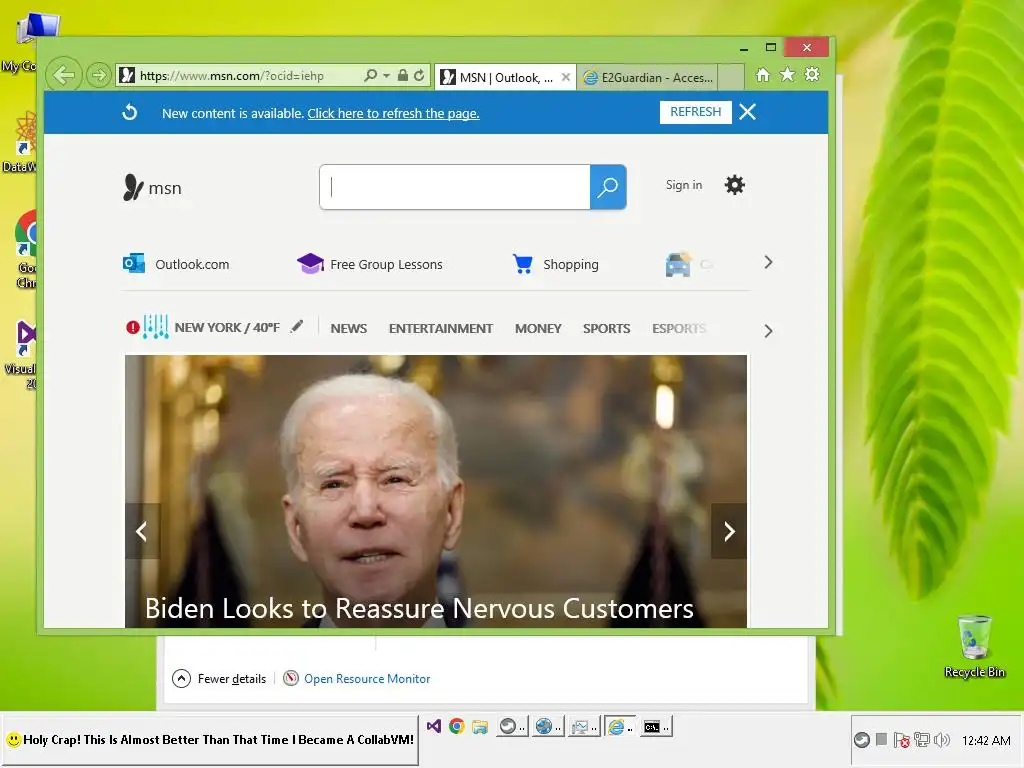1024x768 pixels.
Task: Click the car icon shortcut
Action: (x=678, y=264)
